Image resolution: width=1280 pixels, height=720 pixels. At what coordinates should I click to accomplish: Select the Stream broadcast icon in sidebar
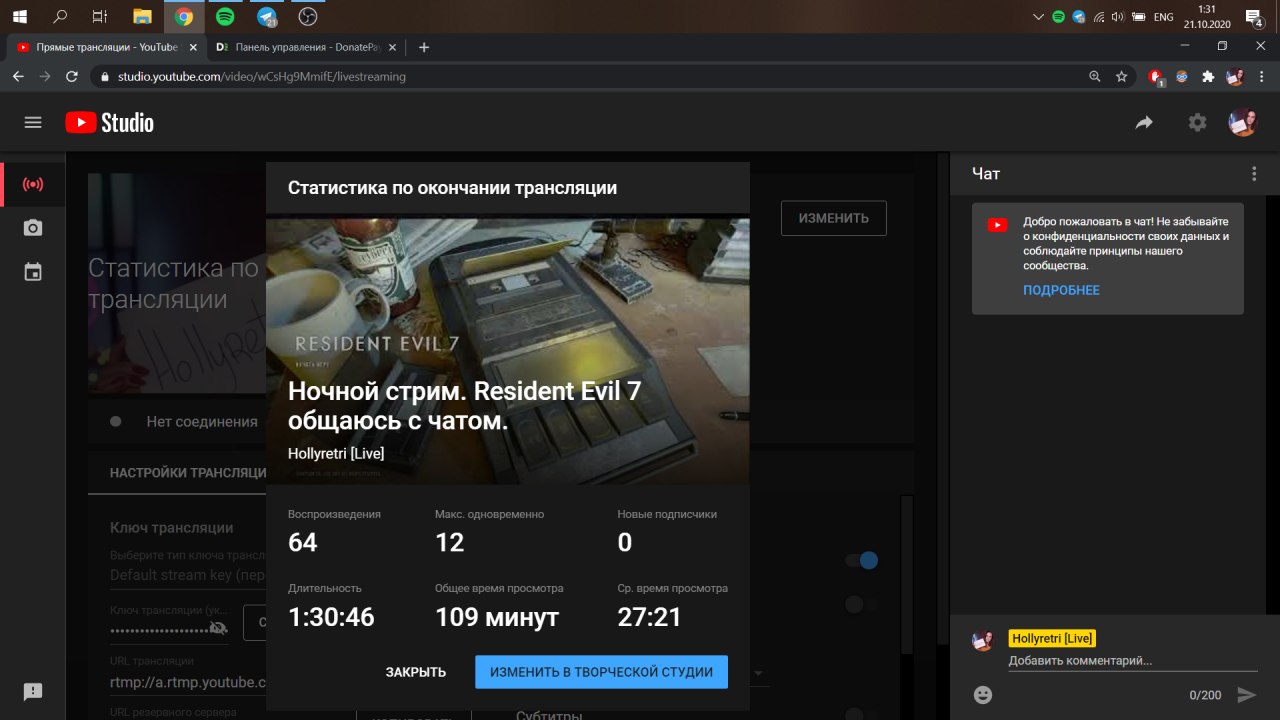pyautogui.click(x=33, y=185)
